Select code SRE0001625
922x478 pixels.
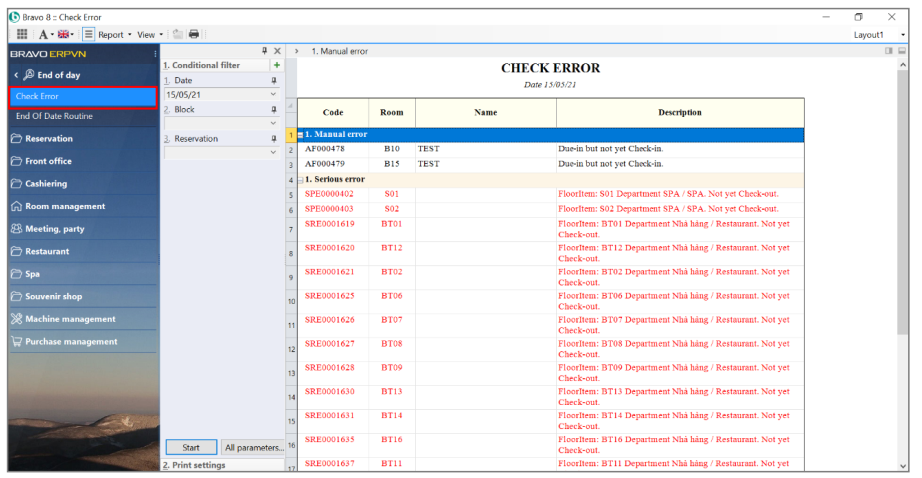tap(329, 296)
